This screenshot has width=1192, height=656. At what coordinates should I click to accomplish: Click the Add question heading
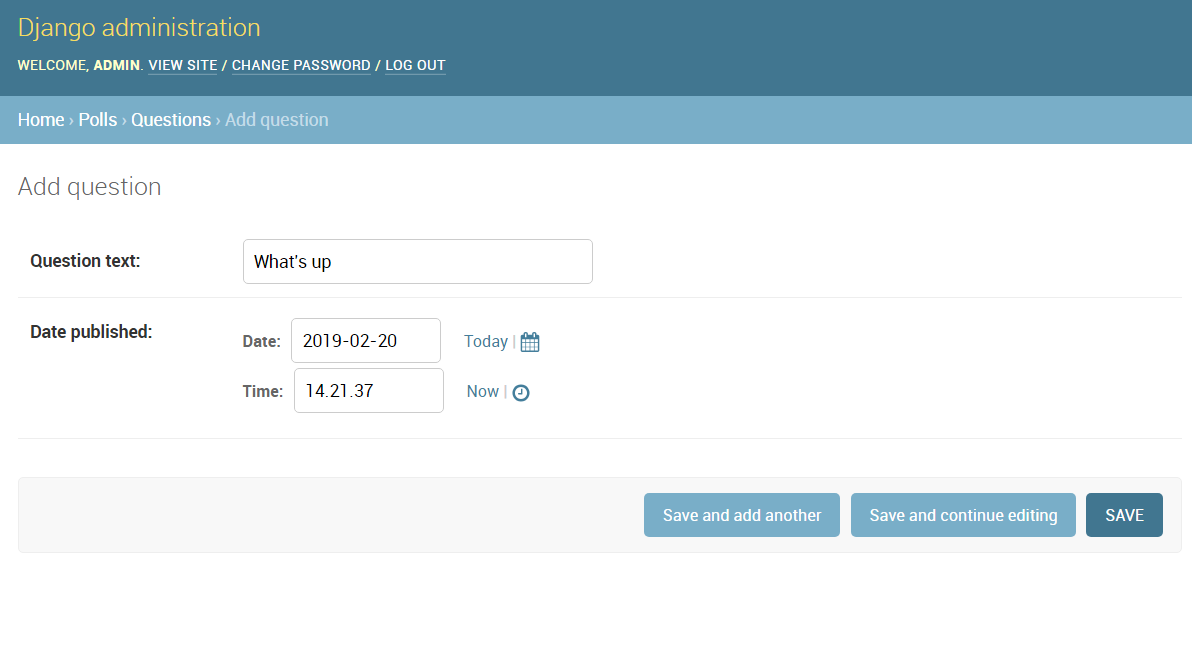90,186
